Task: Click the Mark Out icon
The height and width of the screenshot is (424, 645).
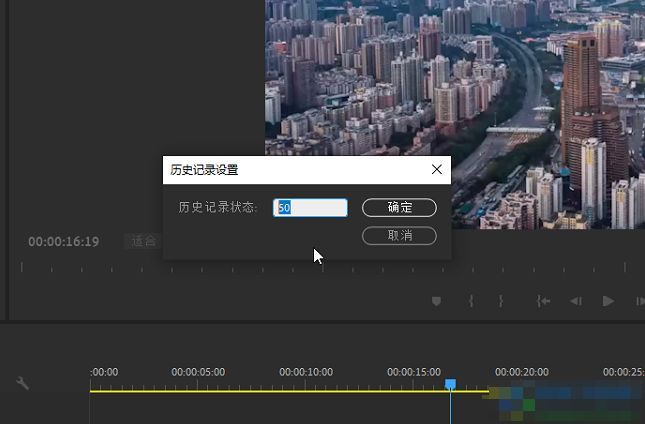Action: [x=500, y=301]
